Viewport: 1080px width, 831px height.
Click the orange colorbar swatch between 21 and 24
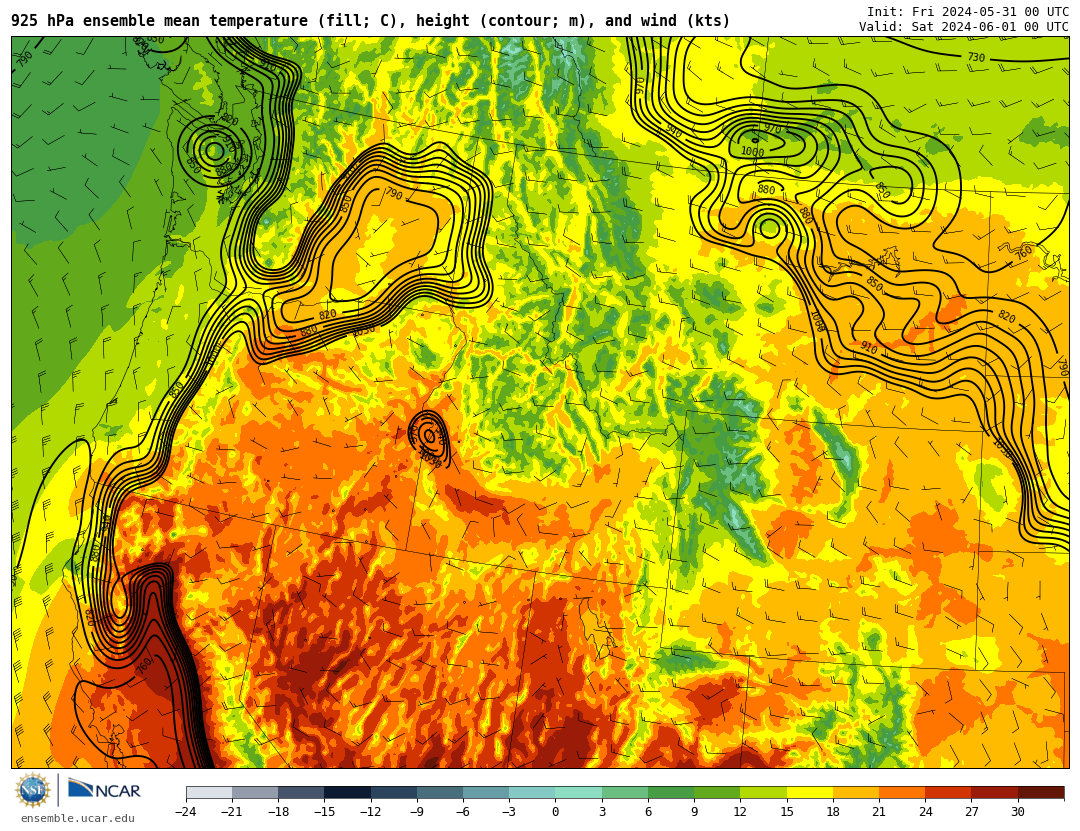pos(902,792)
